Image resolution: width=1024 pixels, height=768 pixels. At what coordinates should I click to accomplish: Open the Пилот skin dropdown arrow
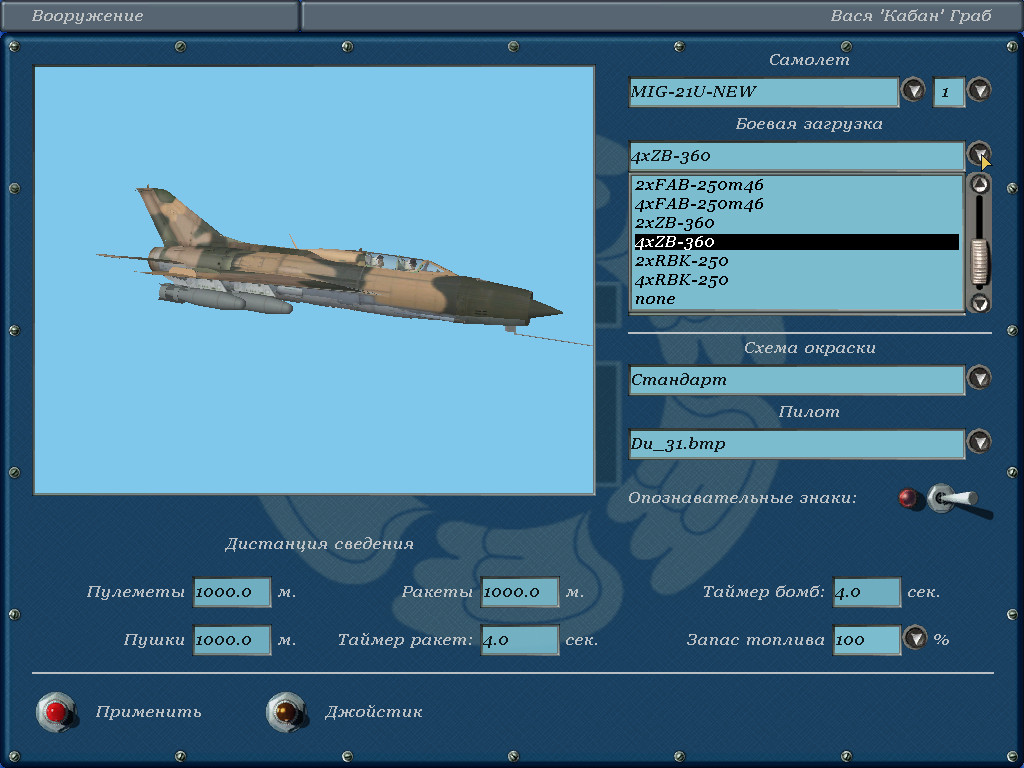click(980, 442)
